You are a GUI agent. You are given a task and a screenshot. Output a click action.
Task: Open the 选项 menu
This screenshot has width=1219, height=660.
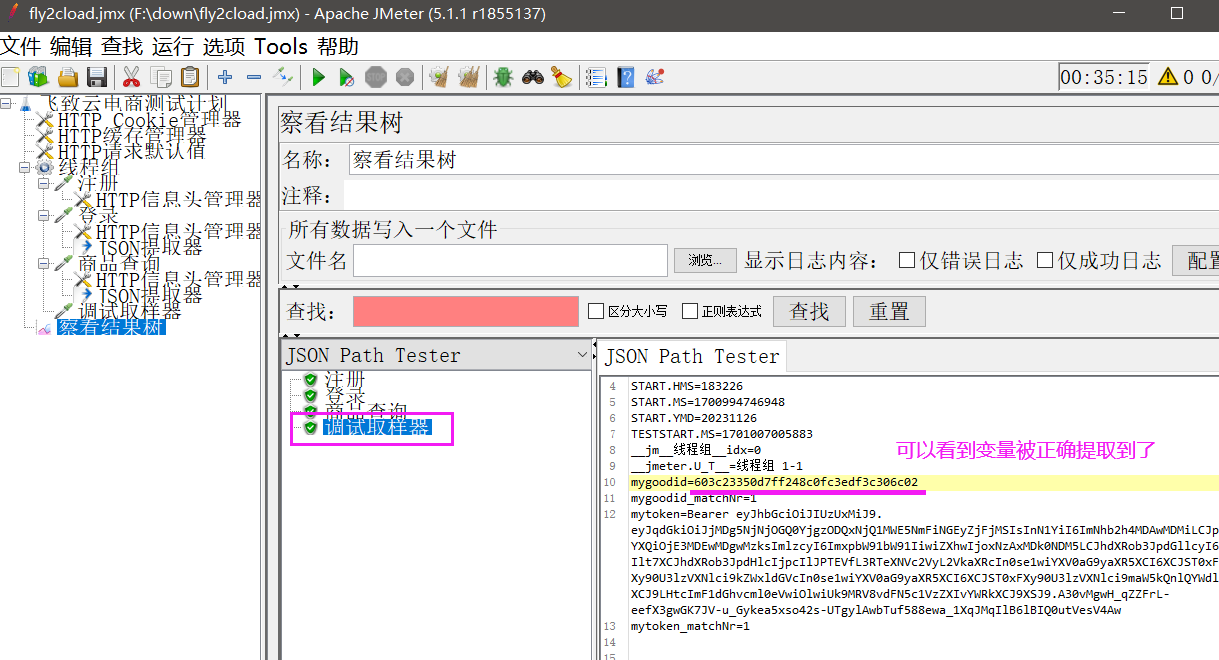[x=222, y=46]
